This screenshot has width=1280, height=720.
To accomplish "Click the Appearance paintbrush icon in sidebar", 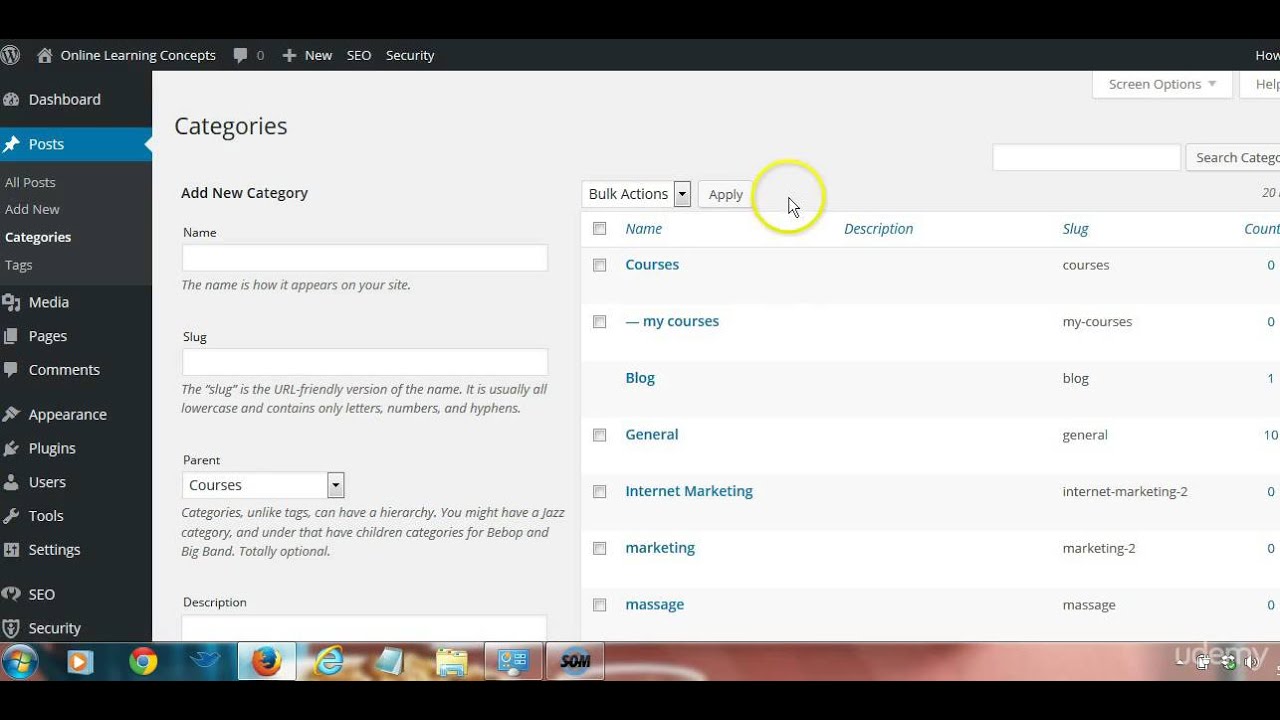I will (x=11, y=414).
